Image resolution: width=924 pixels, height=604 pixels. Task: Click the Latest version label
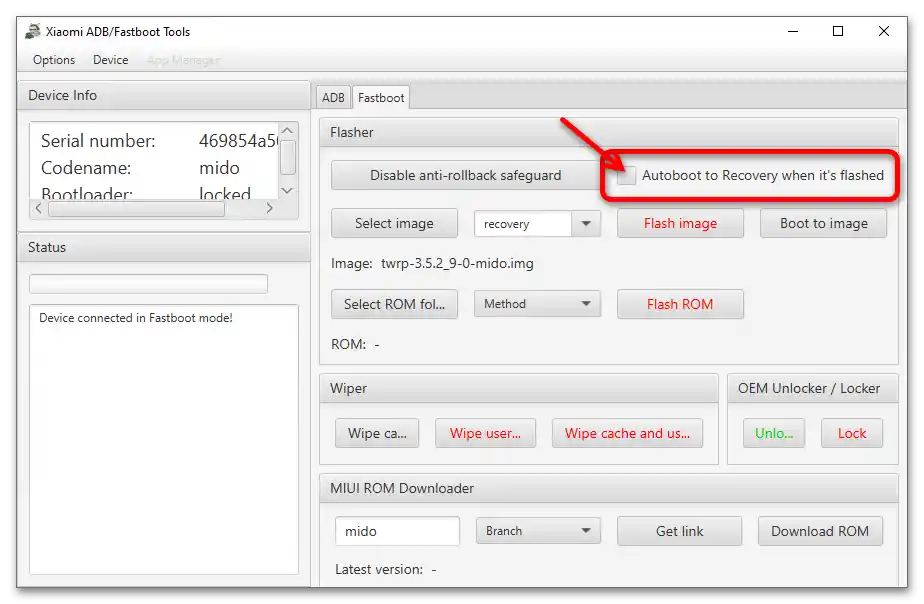click(379, 569)
